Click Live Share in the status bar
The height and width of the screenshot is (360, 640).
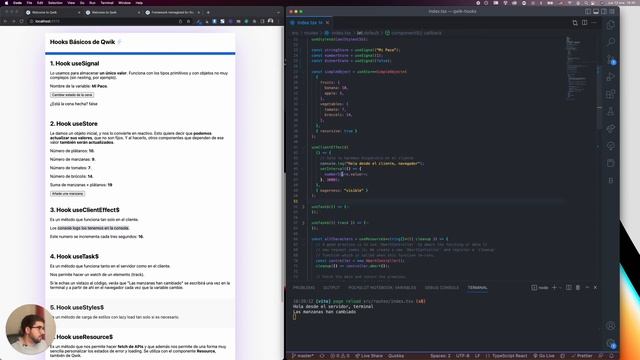coord(369,356)
